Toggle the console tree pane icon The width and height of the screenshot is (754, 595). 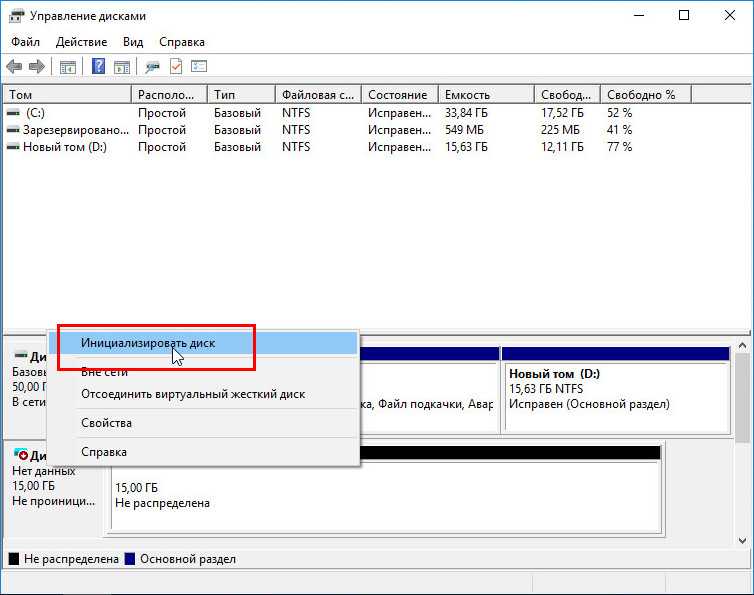(68, 67)
